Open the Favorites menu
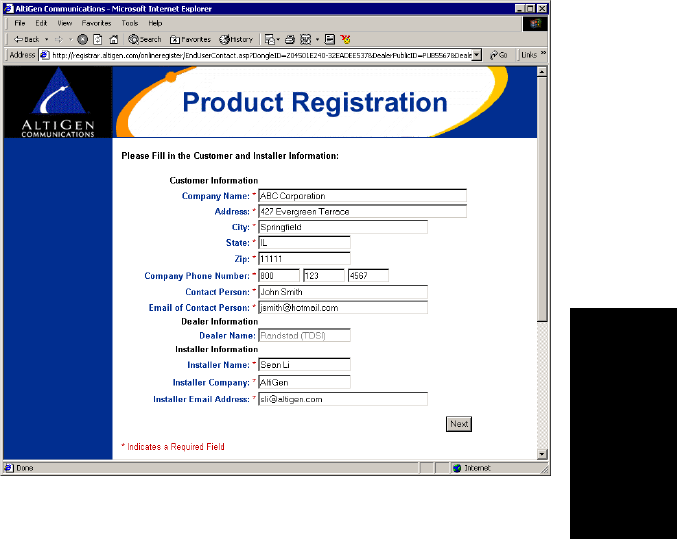The image size is (677, 539). 96,23
